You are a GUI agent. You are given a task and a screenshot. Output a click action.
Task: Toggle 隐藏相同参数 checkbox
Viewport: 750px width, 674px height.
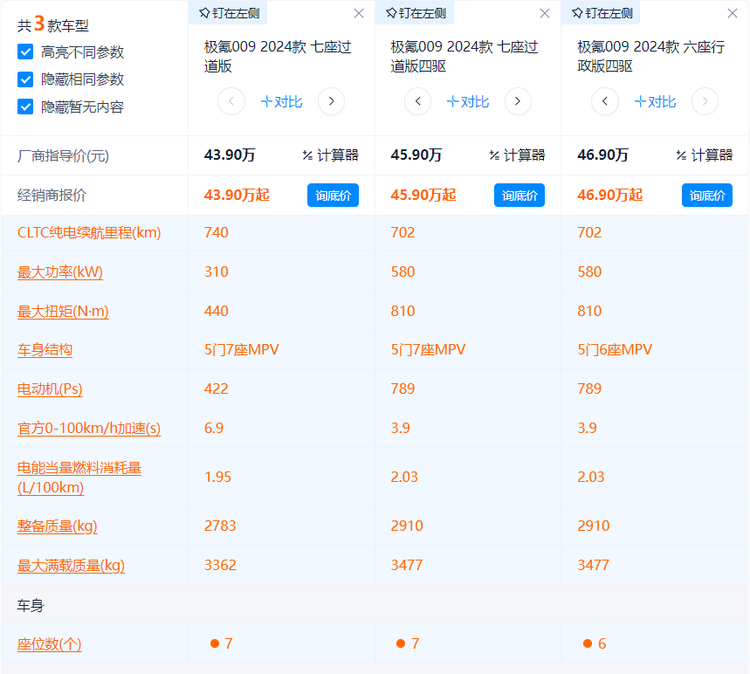pos(25,79)
